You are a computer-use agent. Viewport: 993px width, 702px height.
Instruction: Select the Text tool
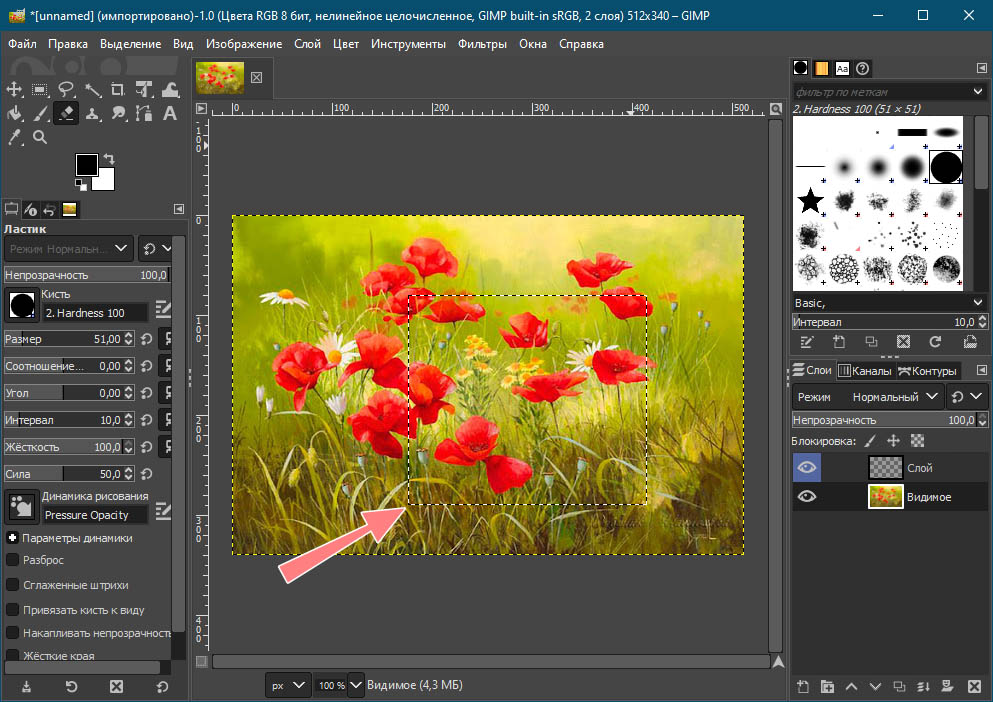tap(170, 113)
